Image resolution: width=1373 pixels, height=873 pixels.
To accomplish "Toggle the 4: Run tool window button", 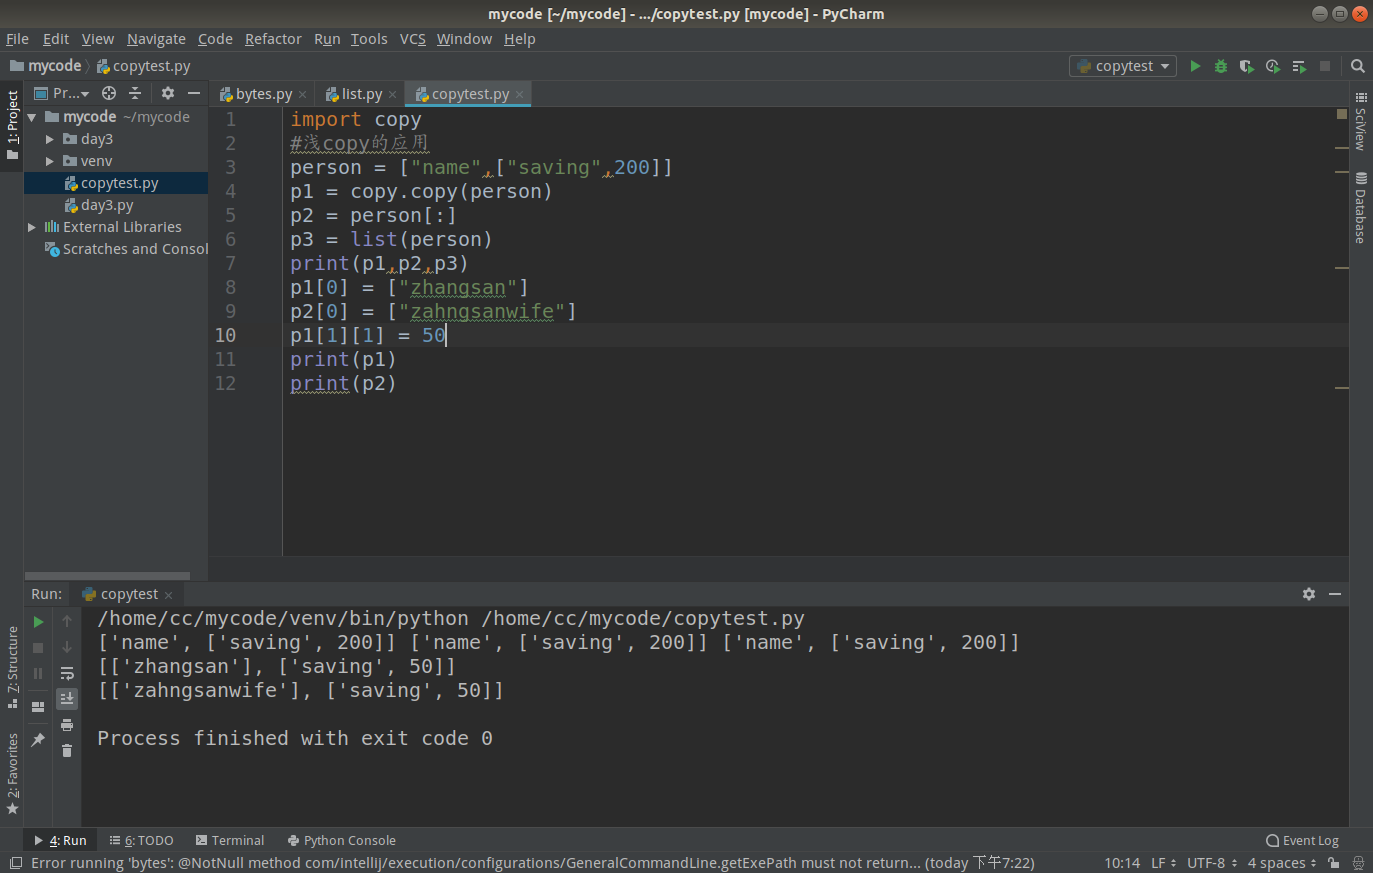I will coord(61,841).
